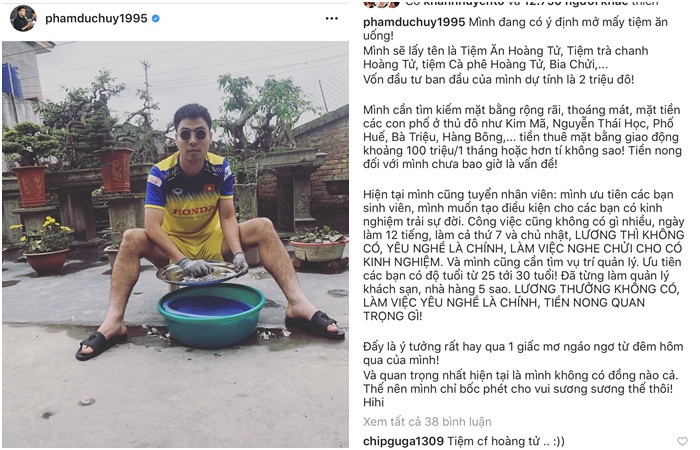Click the blue verified badge beside phamduchuy1995
Image resolution: width=700 pixels, height=450 pixels.
pyautogui.click(x=156, y=18)
